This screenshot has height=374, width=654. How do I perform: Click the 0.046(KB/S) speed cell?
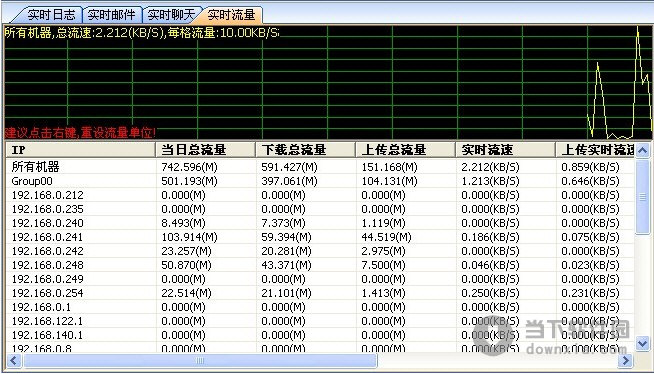pyautogui.click(x=490, y=265)
